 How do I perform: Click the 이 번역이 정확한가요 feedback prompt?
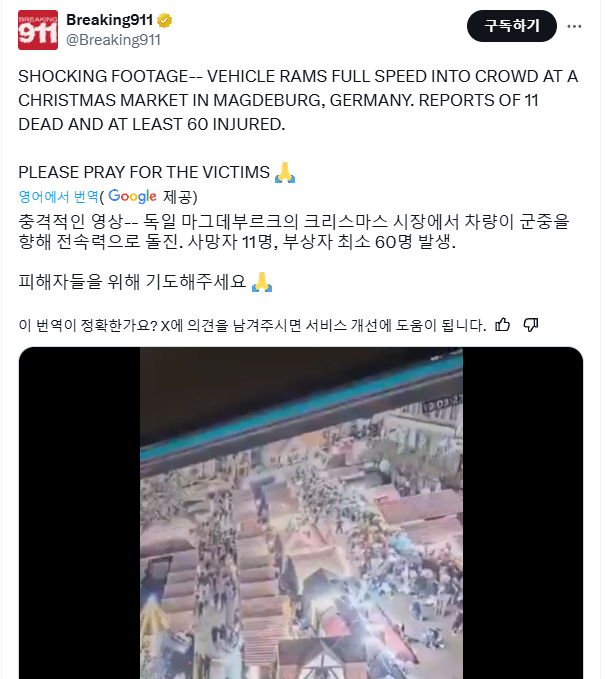[x=252, y=325]
